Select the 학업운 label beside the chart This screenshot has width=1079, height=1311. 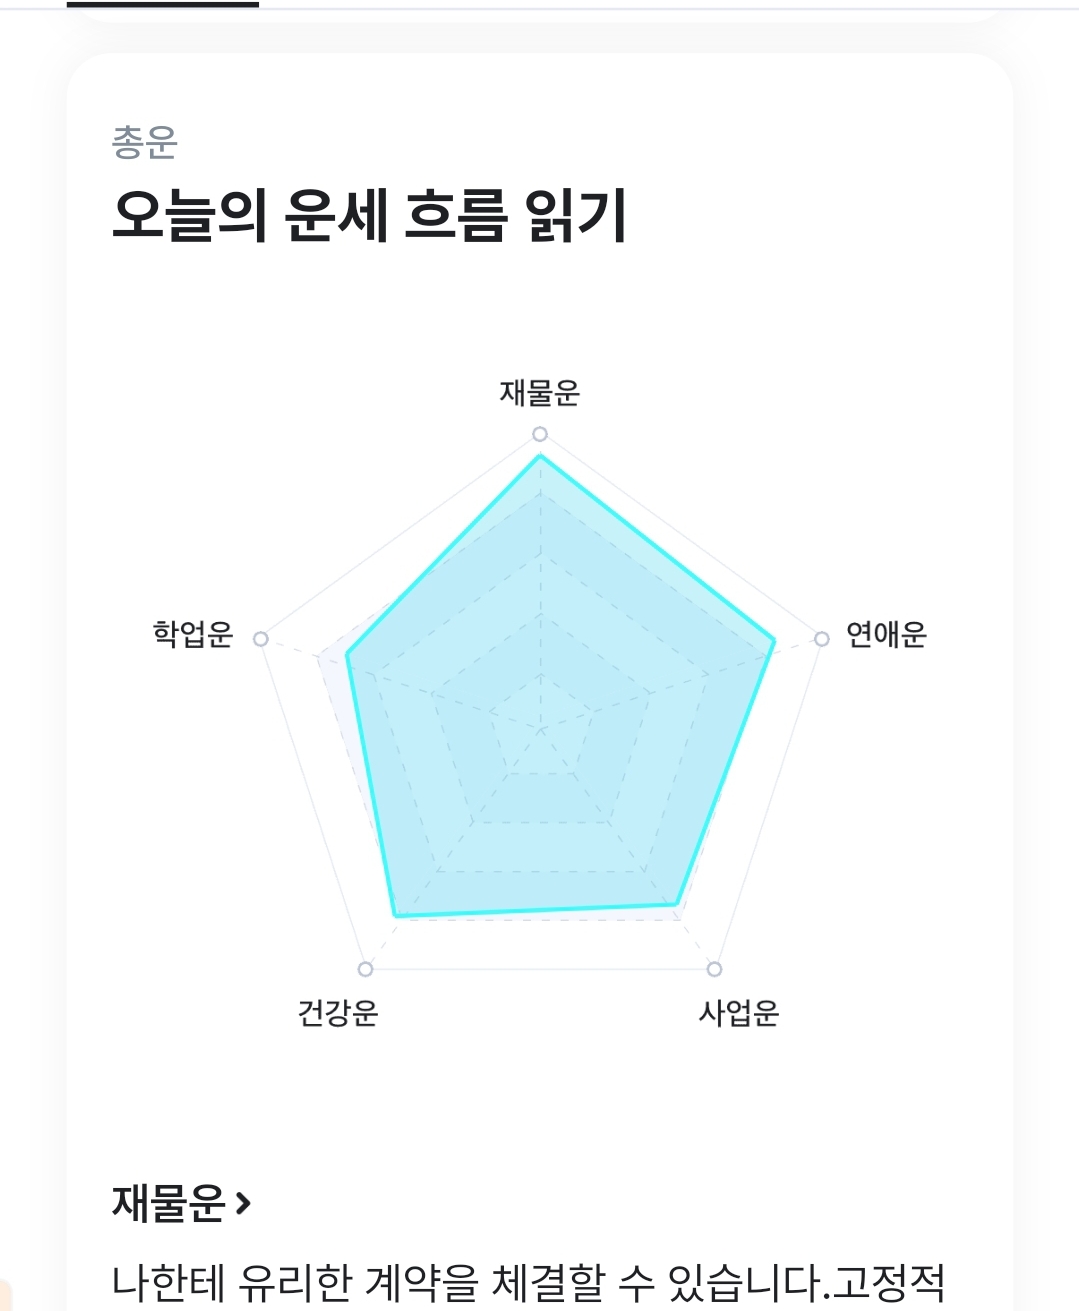(x=192, y=635)
